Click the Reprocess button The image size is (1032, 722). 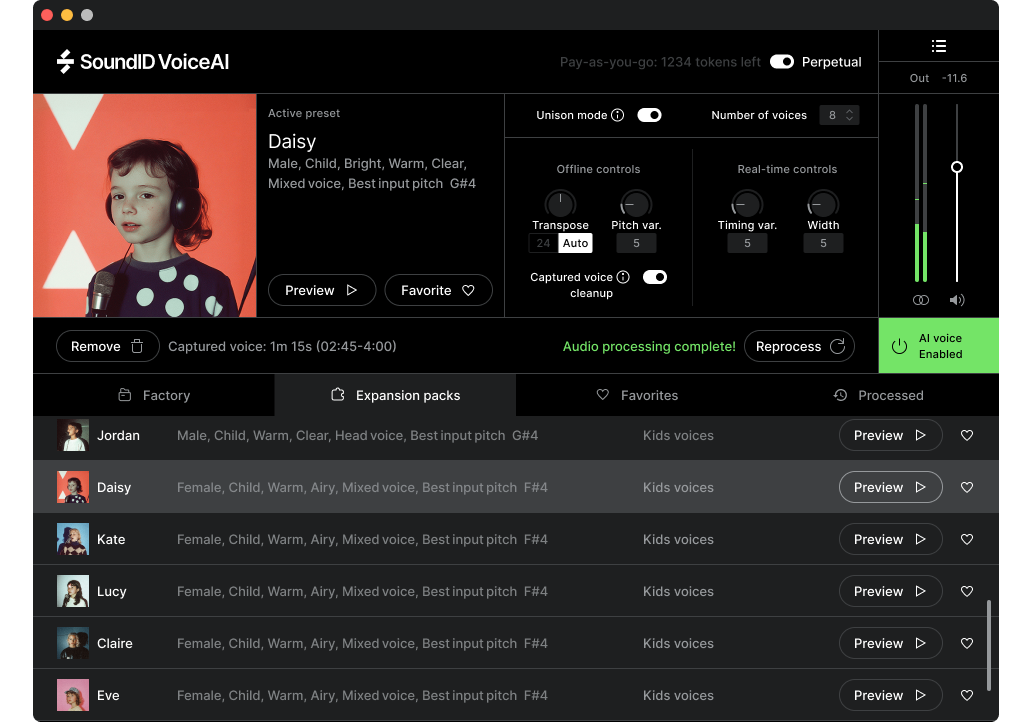pos(799,346)
